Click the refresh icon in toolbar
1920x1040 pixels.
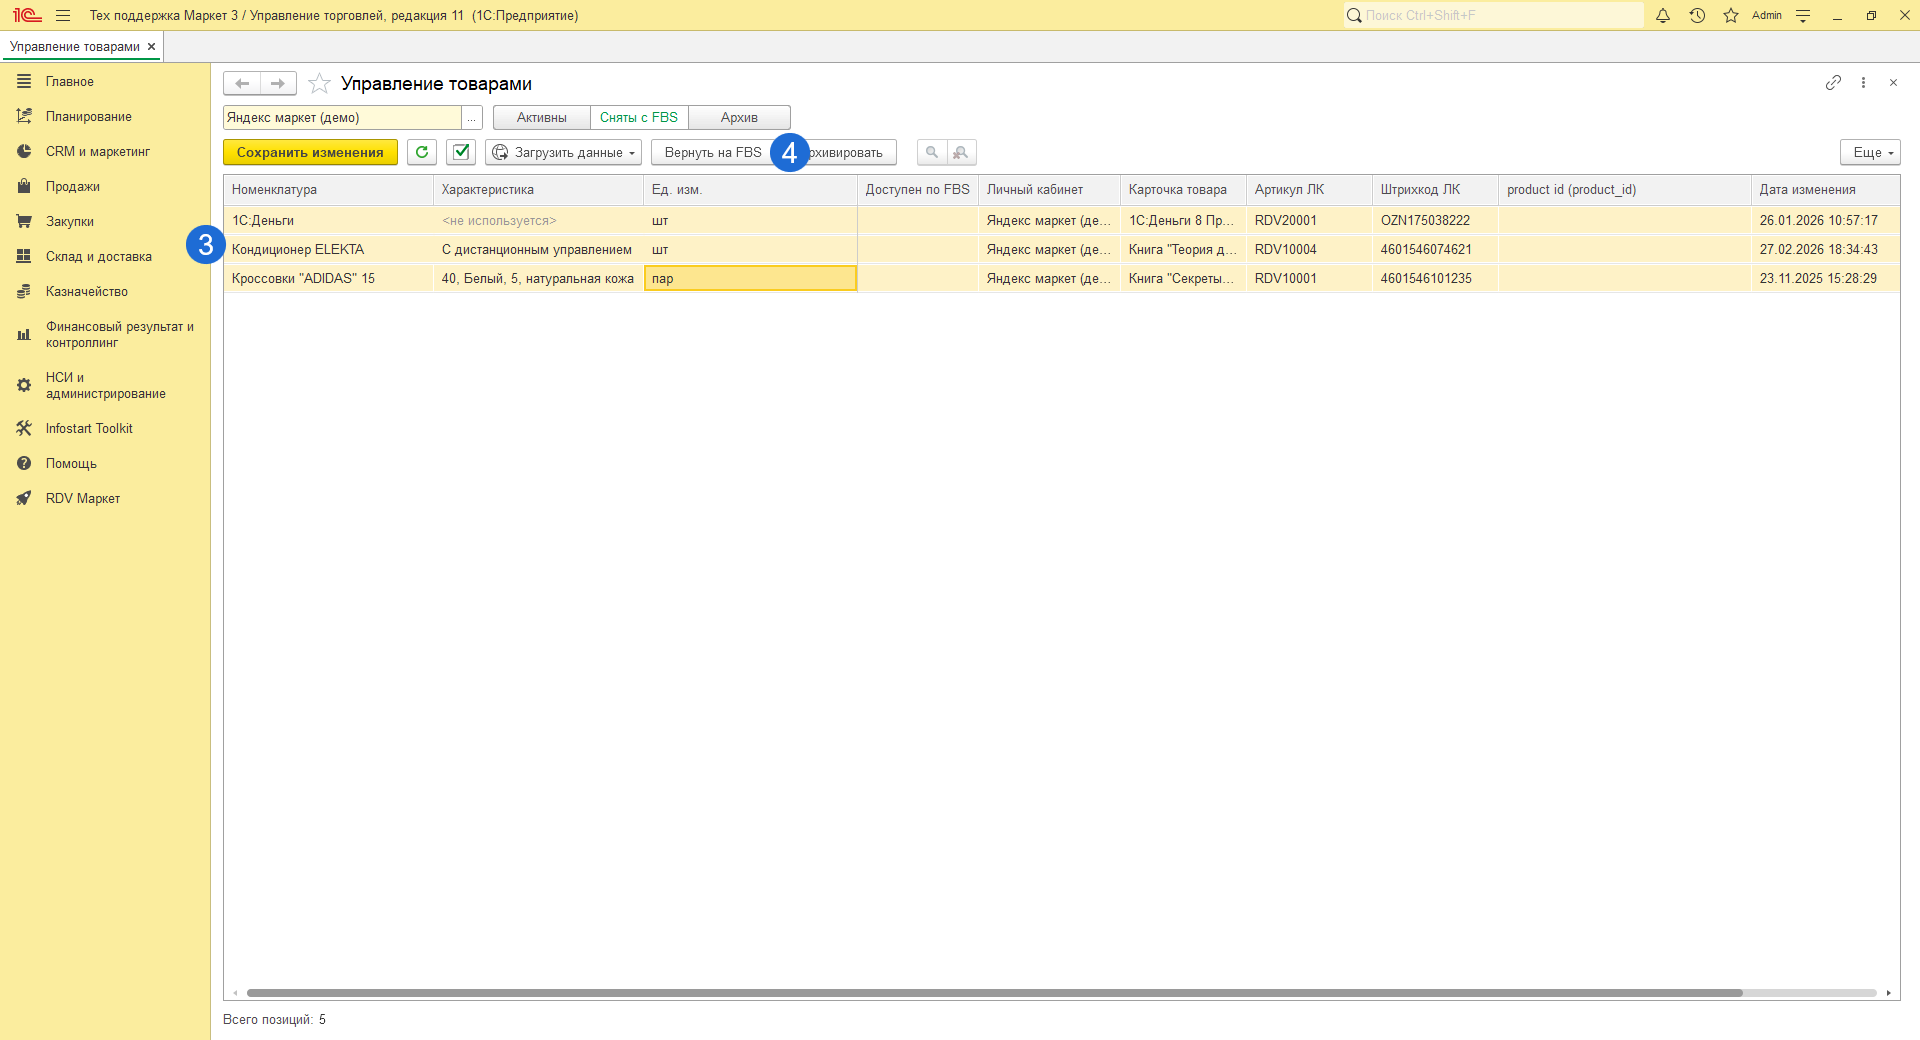coord(422,152)
